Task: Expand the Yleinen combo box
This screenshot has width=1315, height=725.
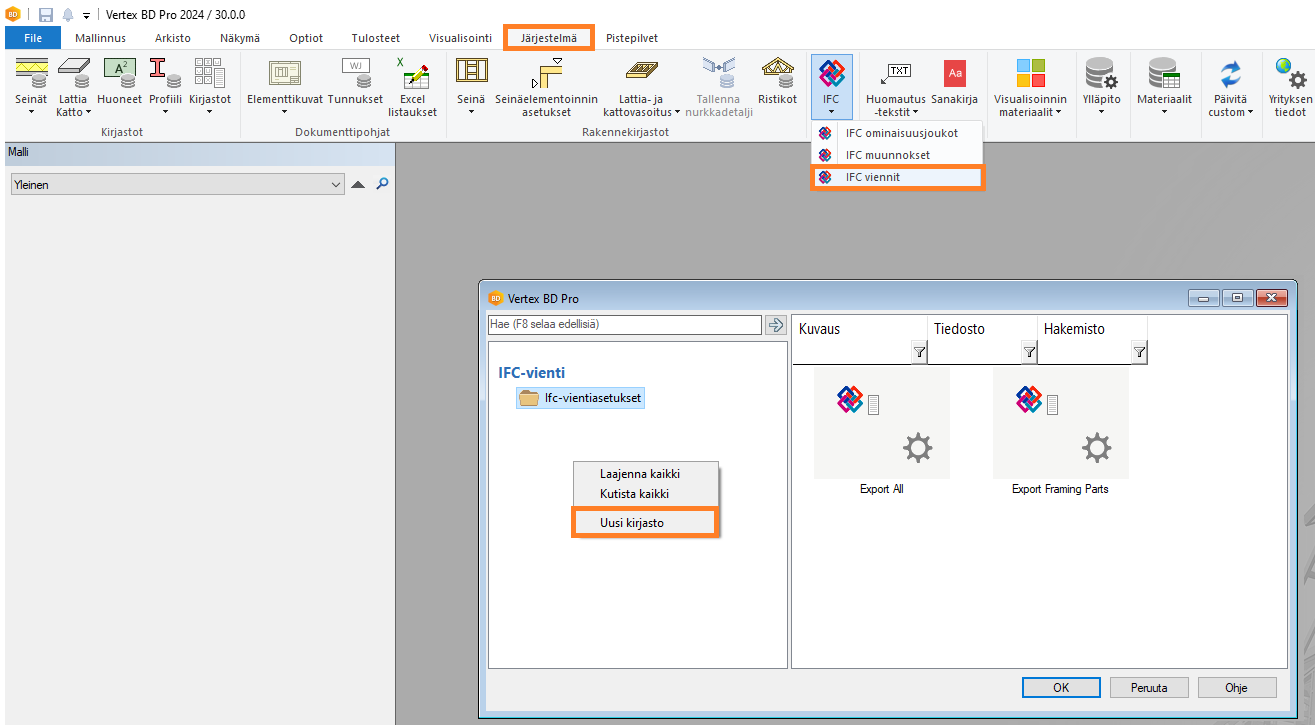Action: pos(336,185)
